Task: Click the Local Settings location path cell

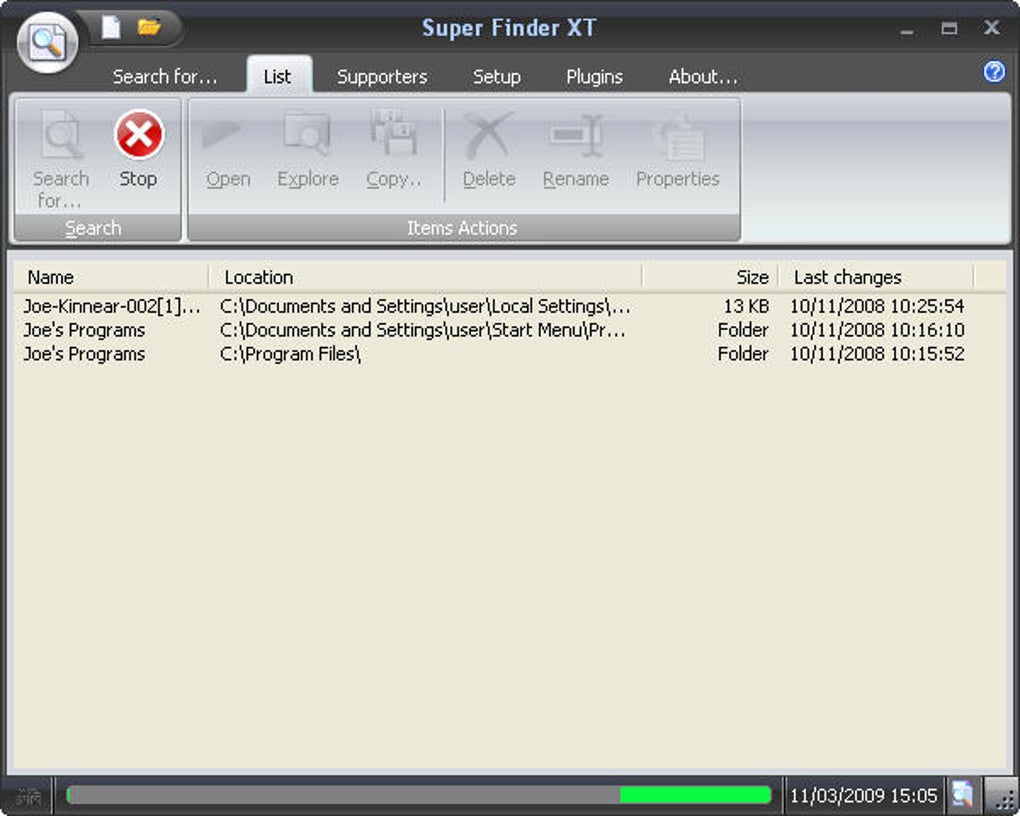Action: coord(425,306)
